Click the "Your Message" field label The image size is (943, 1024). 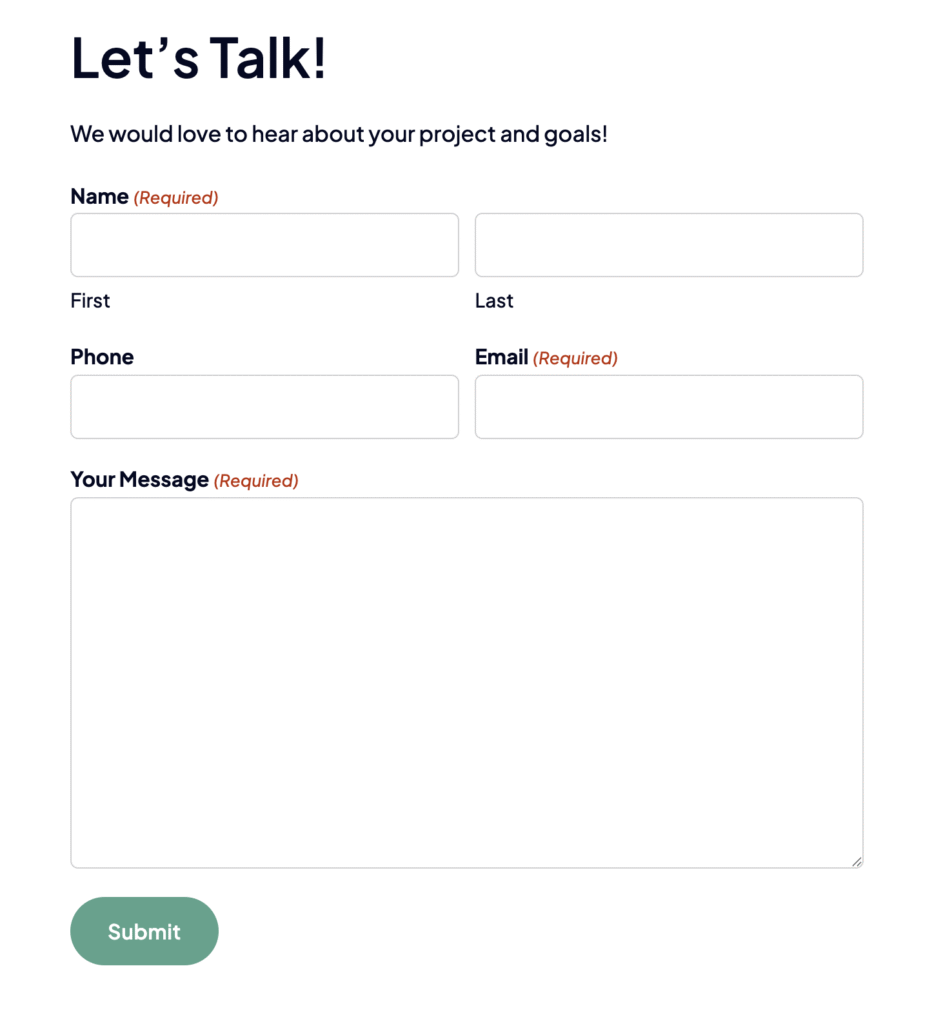point(139,480)
